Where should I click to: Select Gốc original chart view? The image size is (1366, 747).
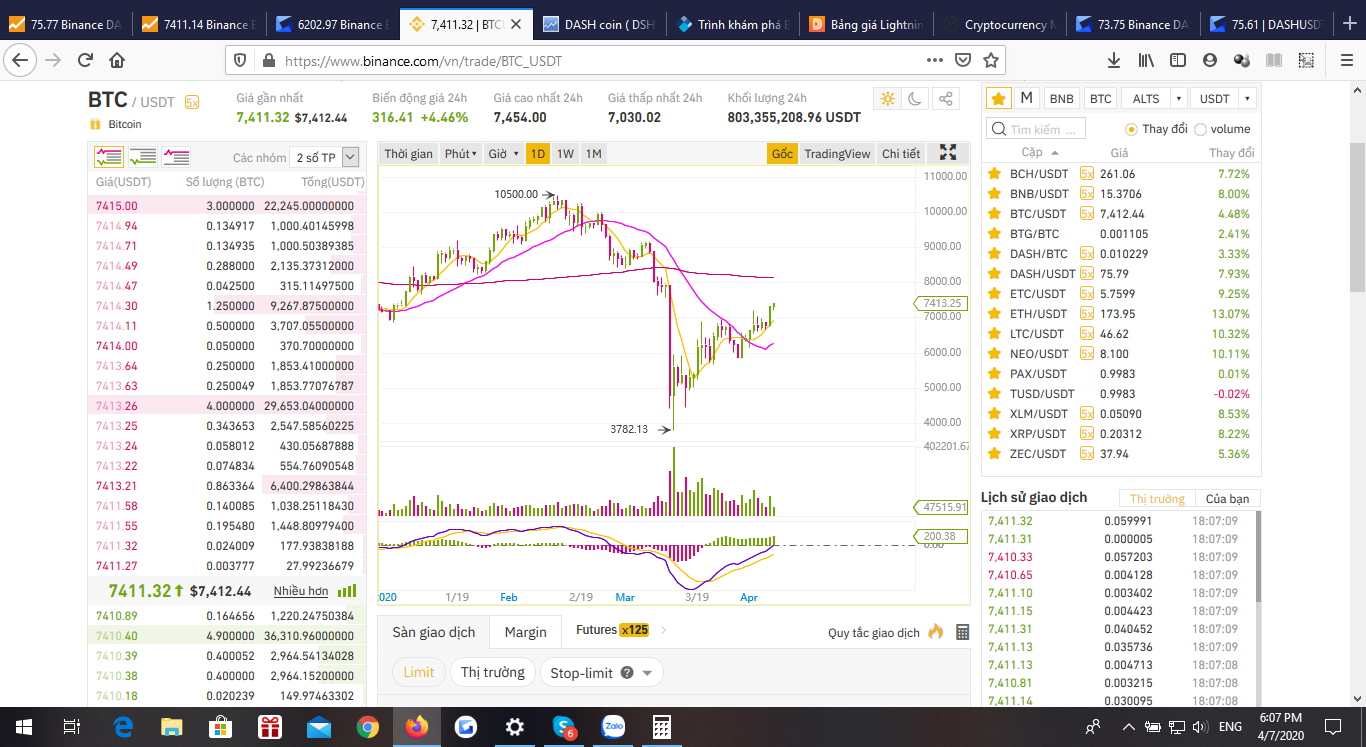[782, 153]
